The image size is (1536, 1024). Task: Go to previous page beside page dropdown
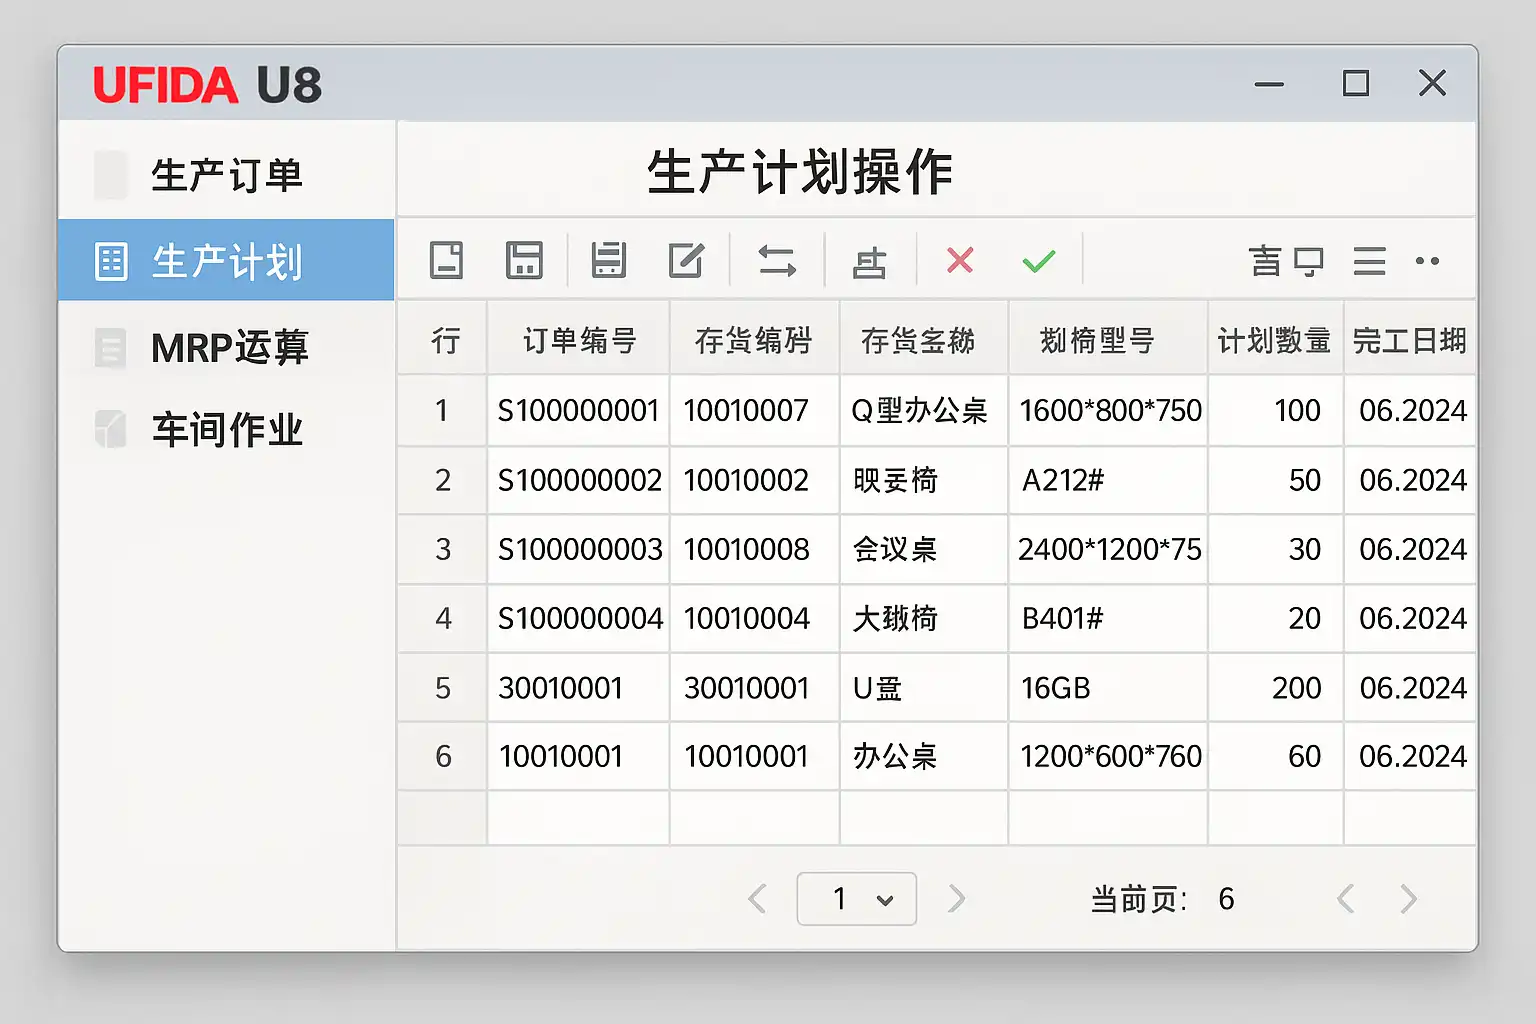(x=758, y=899)
